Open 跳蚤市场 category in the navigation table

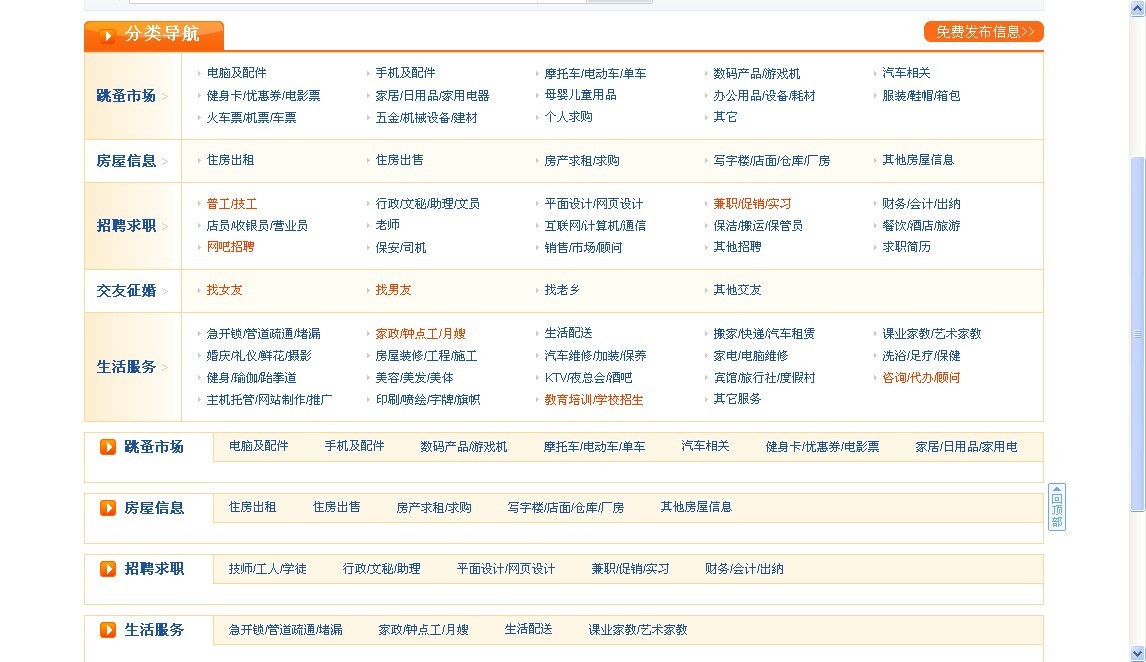126,96
